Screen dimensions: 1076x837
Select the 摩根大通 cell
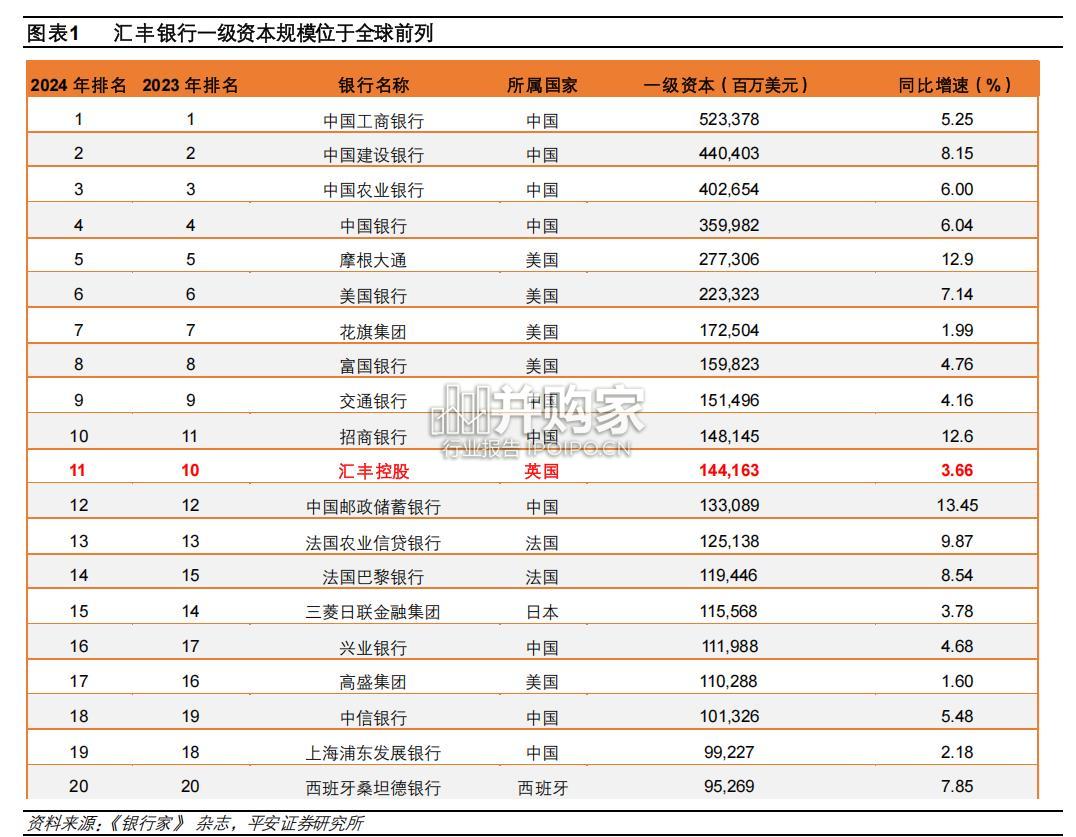click(373, 260)
